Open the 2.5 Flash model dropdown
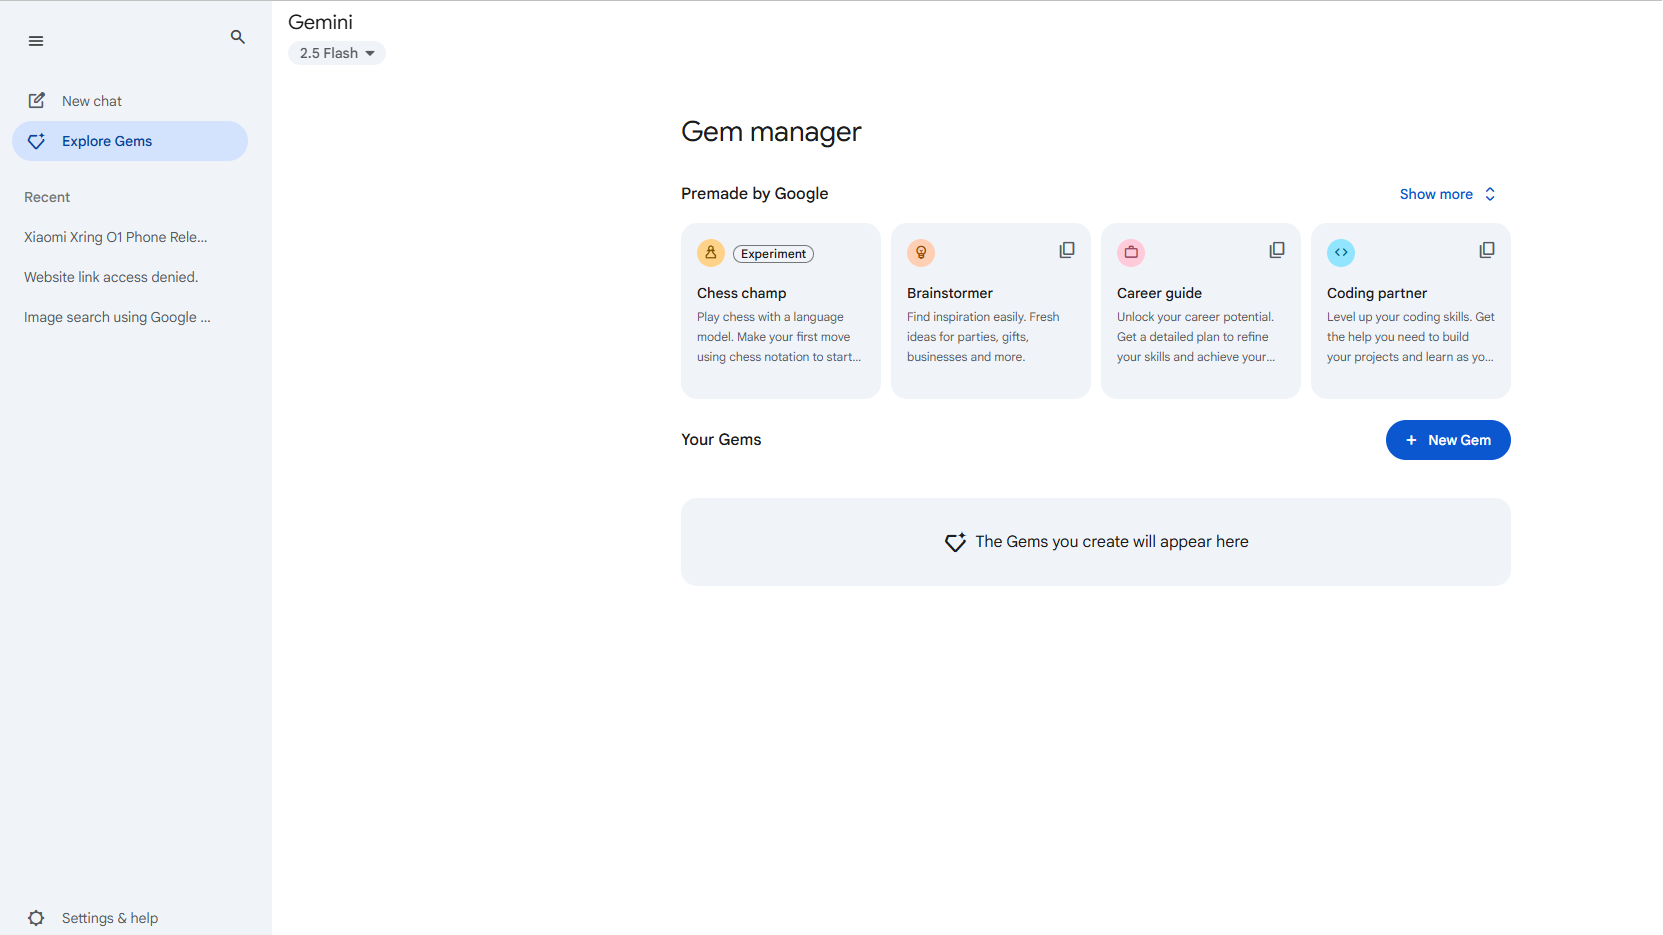The height and width of the screenshot is (935, 1663). (337, 53)
